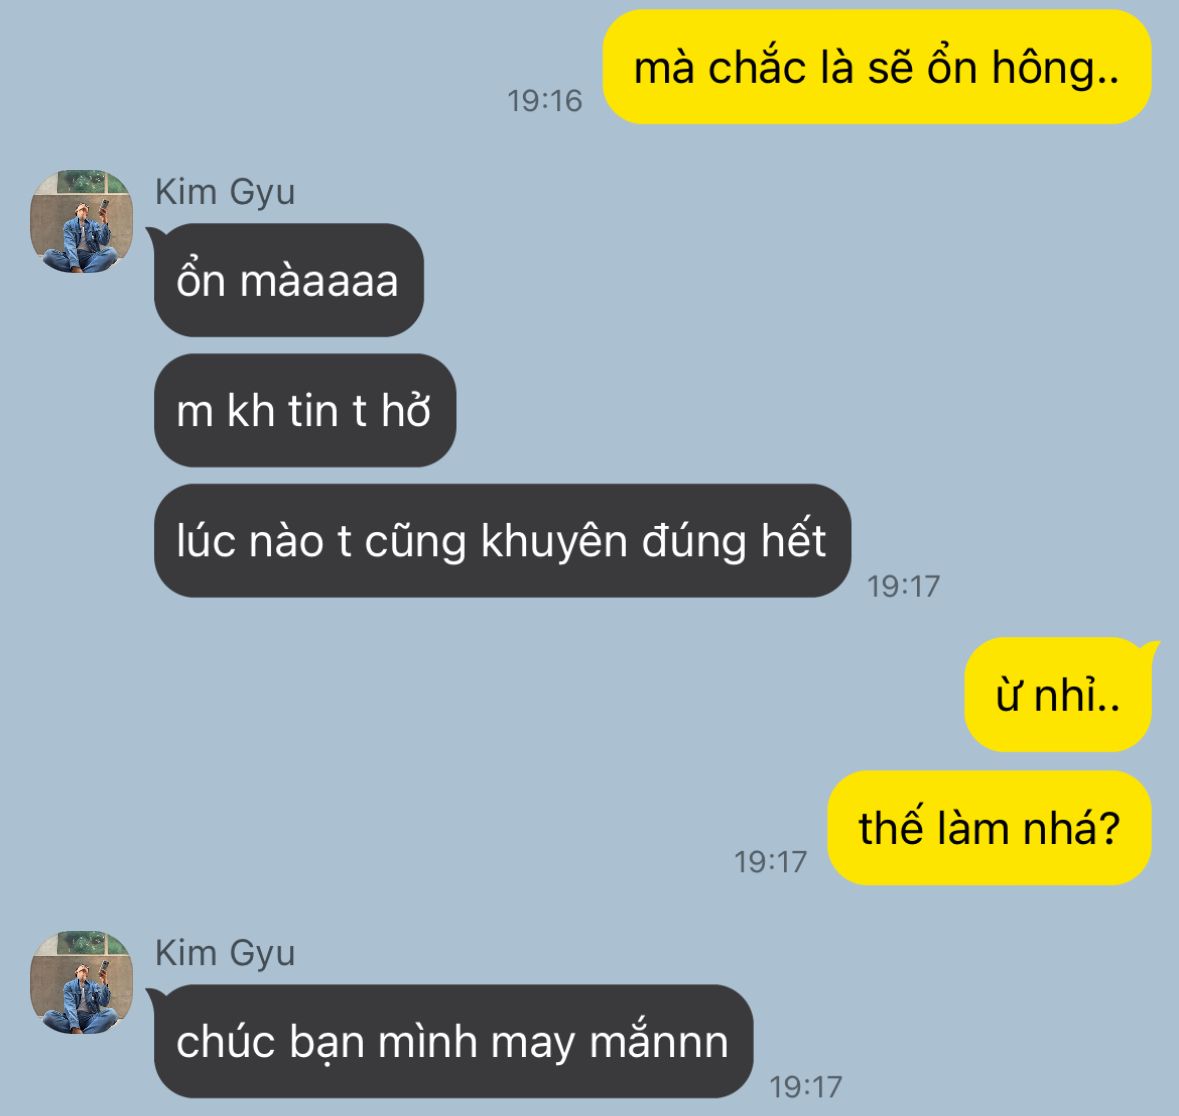Click the word 'màaaaa' in the first gray bubble
This screenshot has width=1179, height=1116.
point(319,281)
